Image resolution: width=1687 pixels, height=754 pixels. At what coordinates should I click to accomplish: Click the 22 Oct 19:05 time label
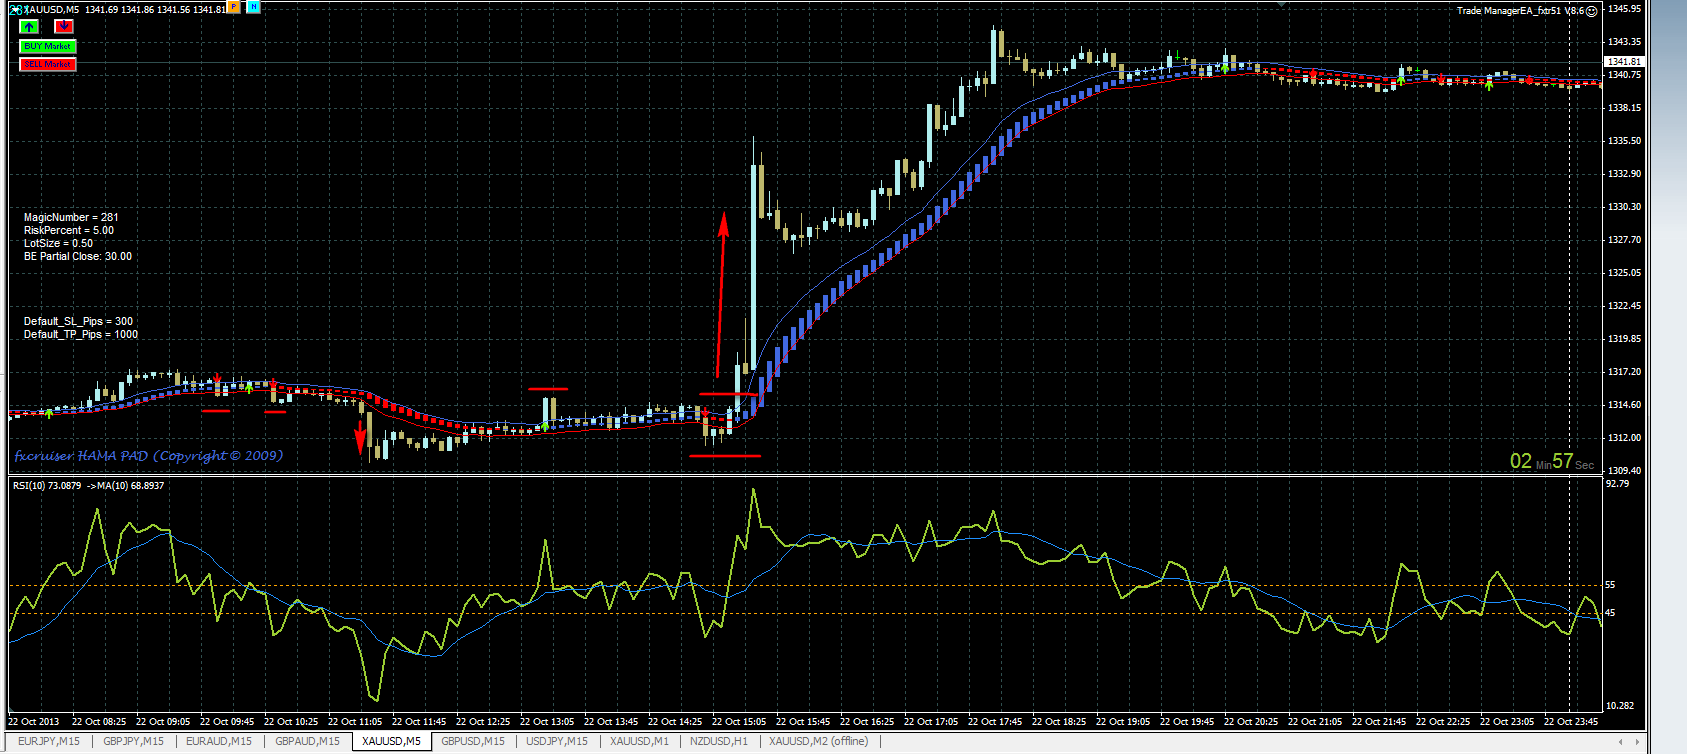1123,721
